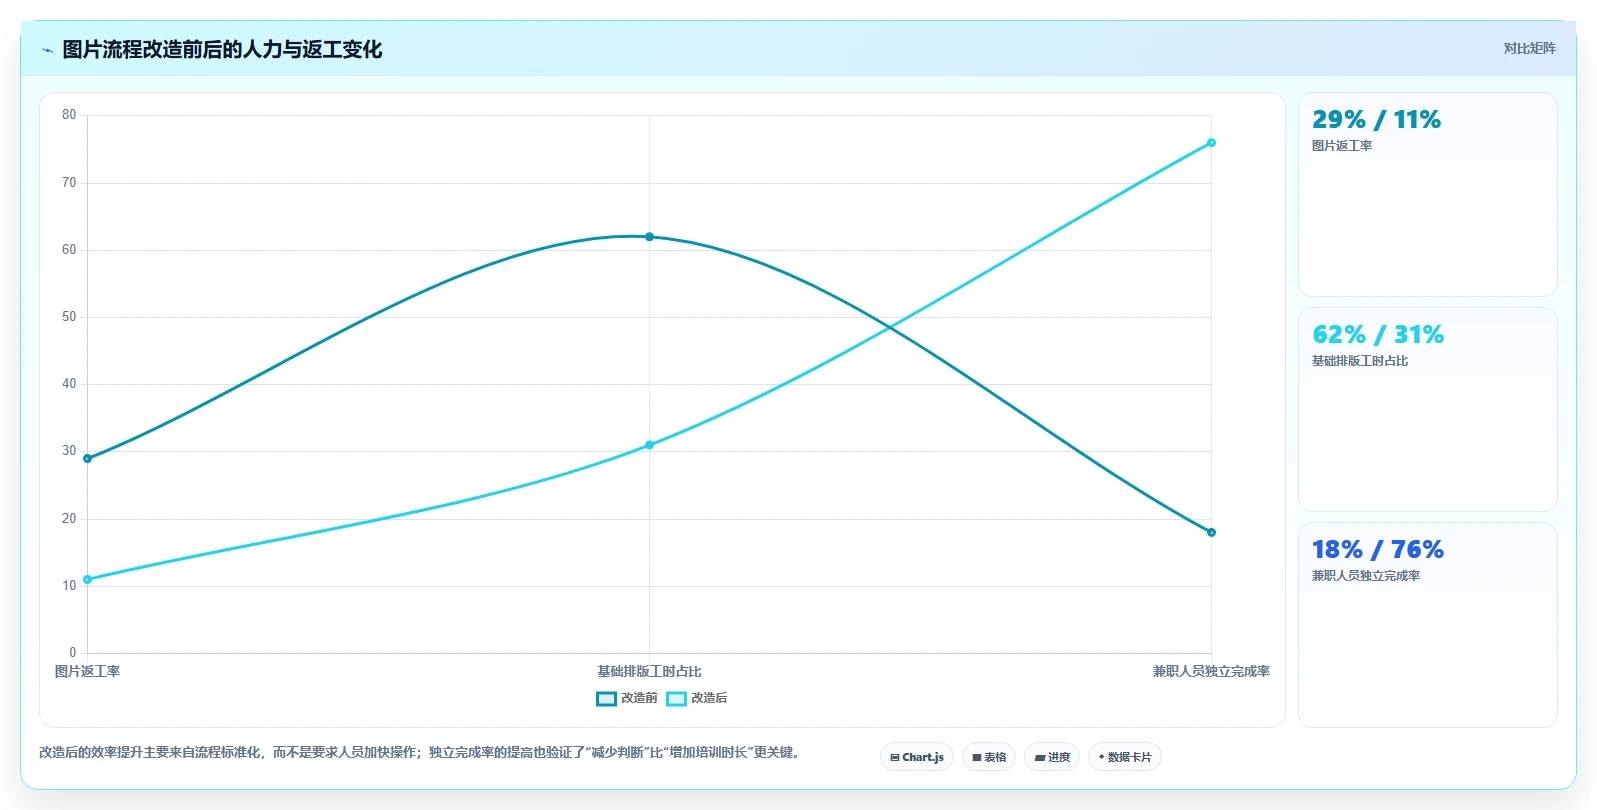Click the 基础排版工时占比 x-axis label
The width and height of the screenshot is (1597, 810).
pyautogui.click(x=649, y=671)
